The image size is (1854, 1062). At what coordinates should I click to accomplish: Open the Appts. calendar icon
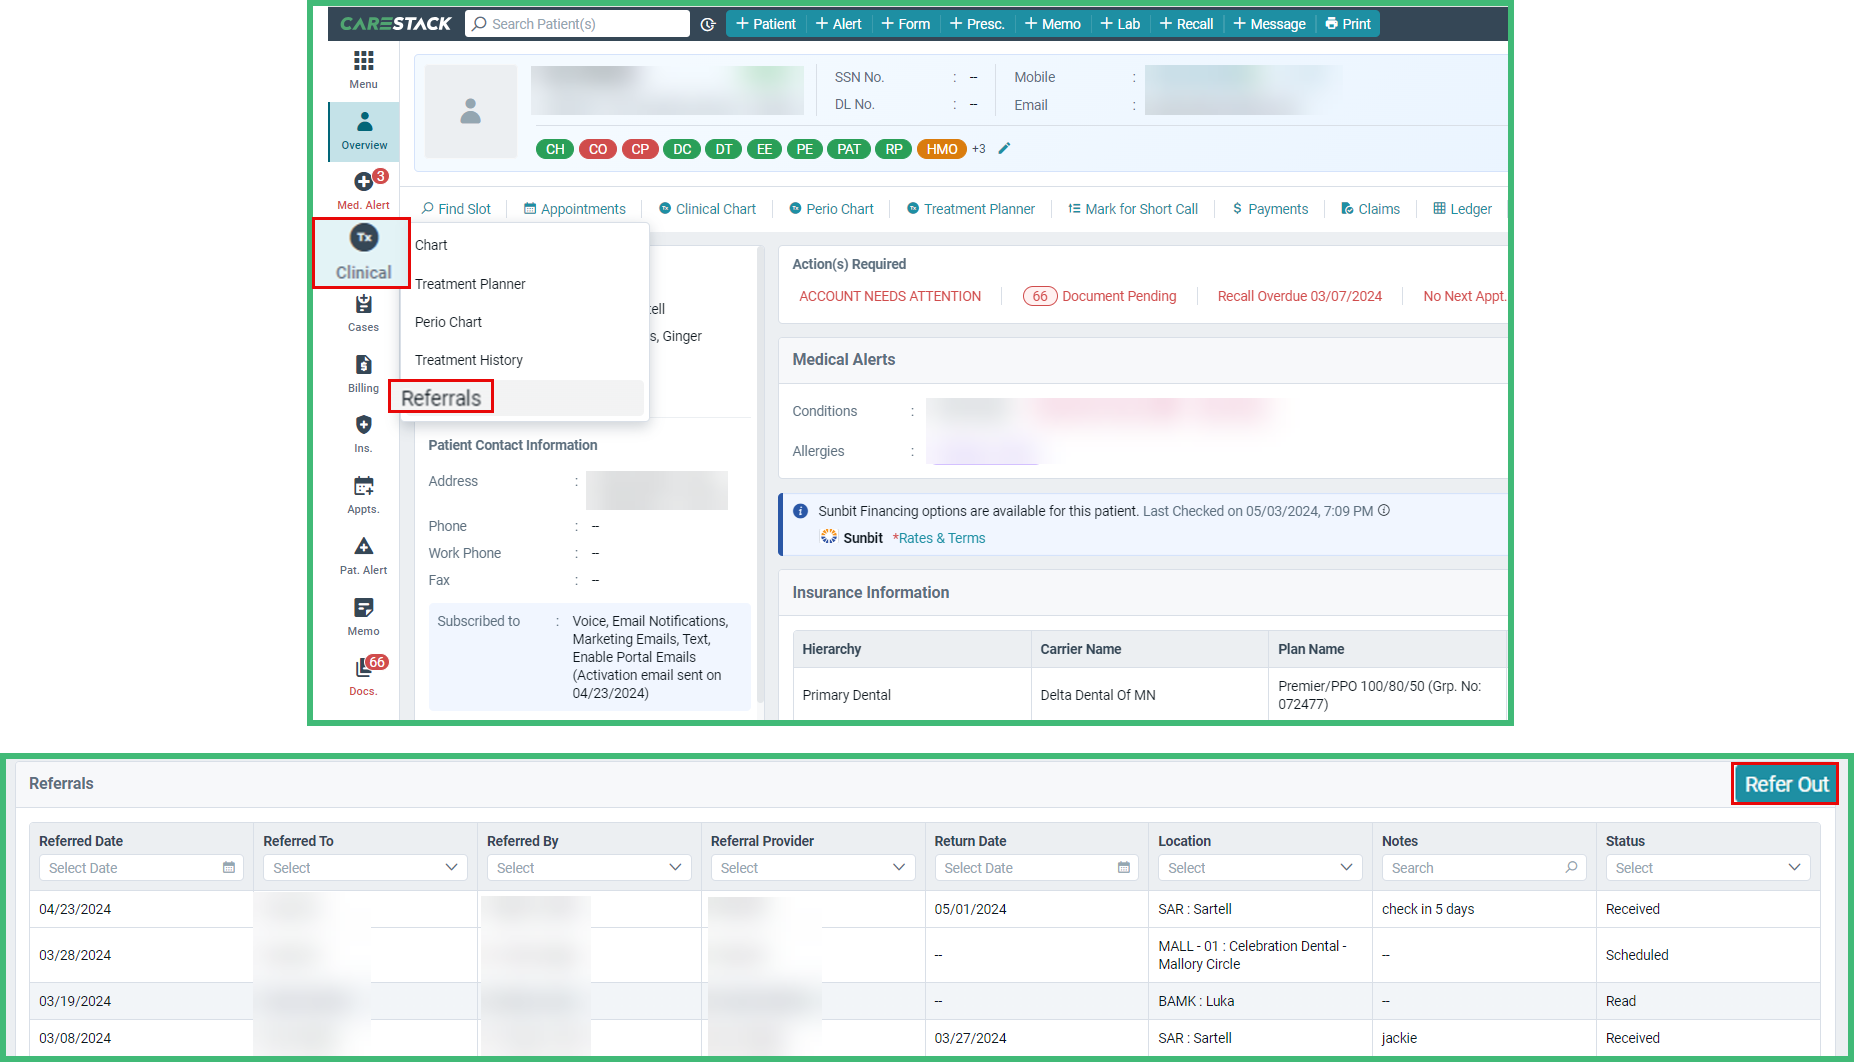point(363,487)
